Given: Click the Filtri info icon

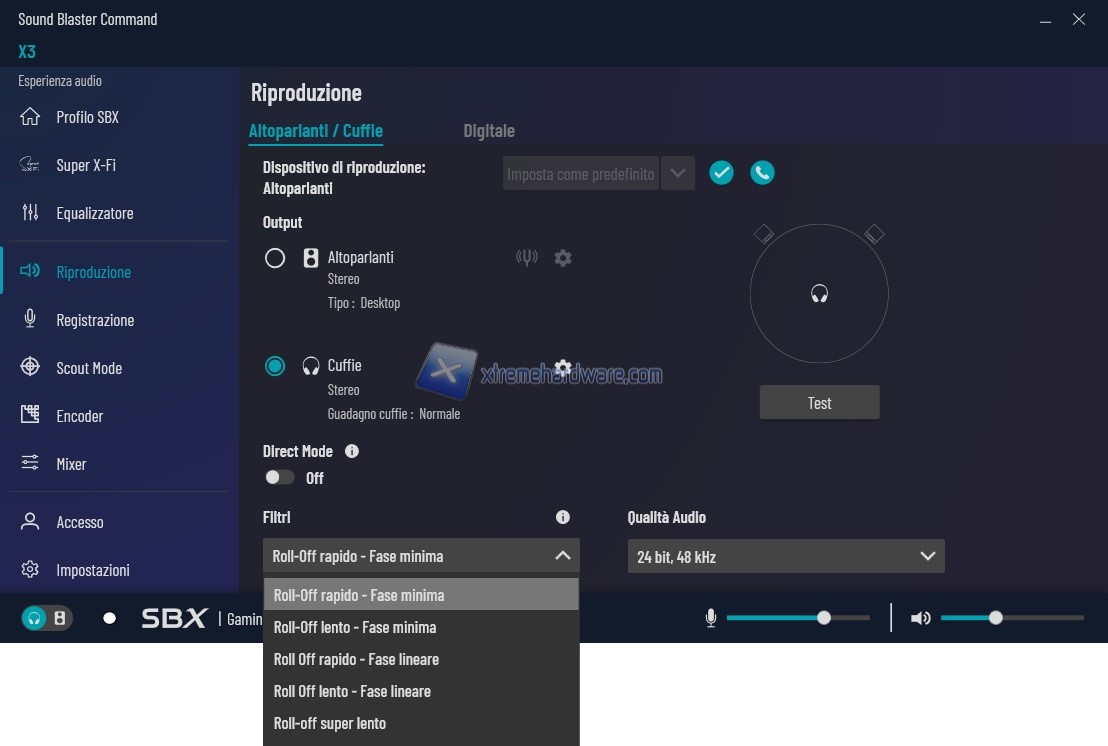Looking at the screenshot, I should [x=563, y=517].
